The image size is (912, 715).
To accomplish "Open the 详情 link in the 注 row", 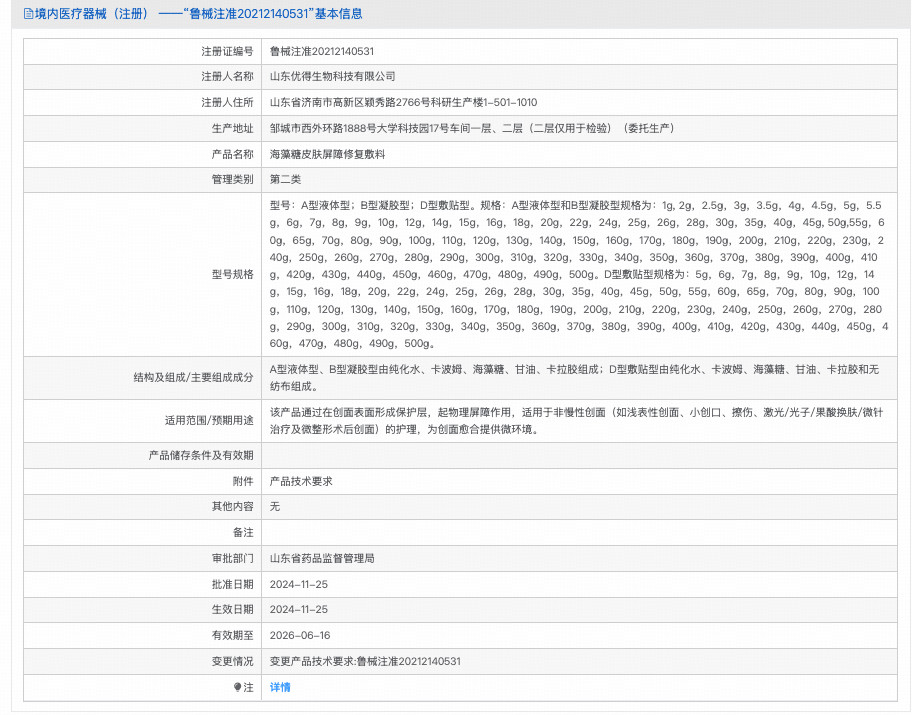I will pos(279,688).
